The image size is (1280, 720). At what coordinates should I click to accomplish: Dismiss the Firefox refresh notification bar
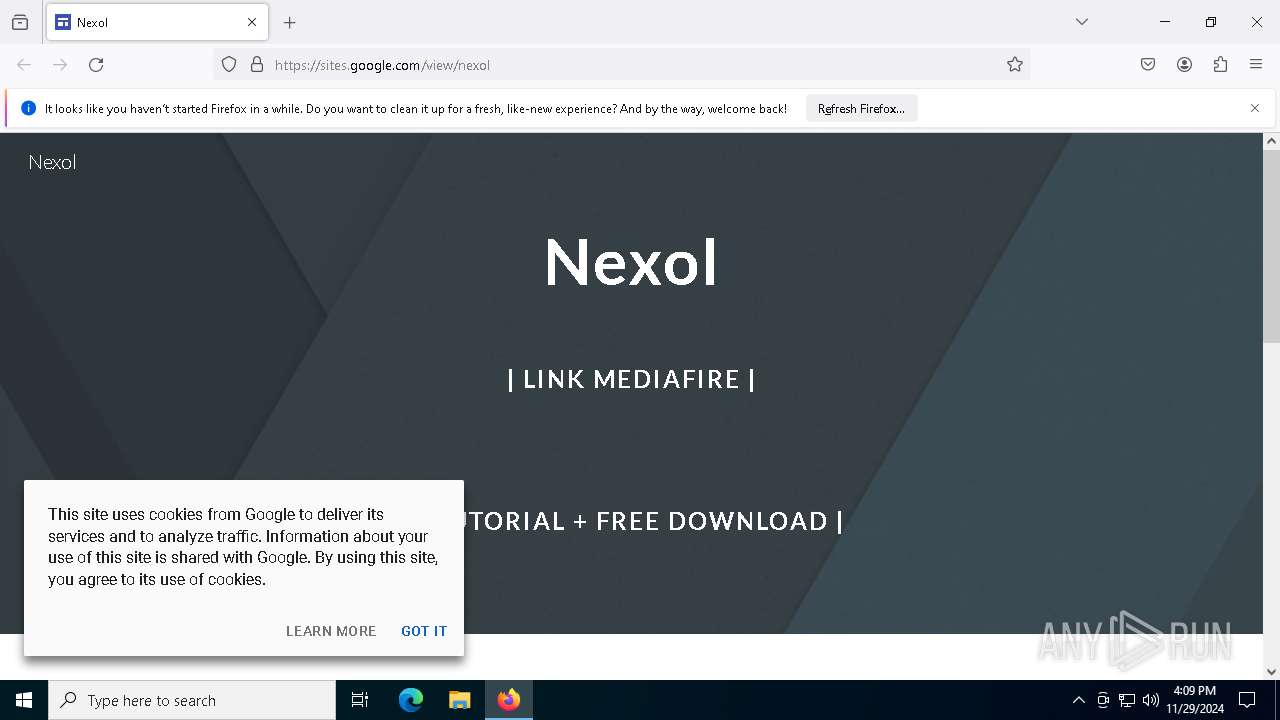pos(1255,108)
